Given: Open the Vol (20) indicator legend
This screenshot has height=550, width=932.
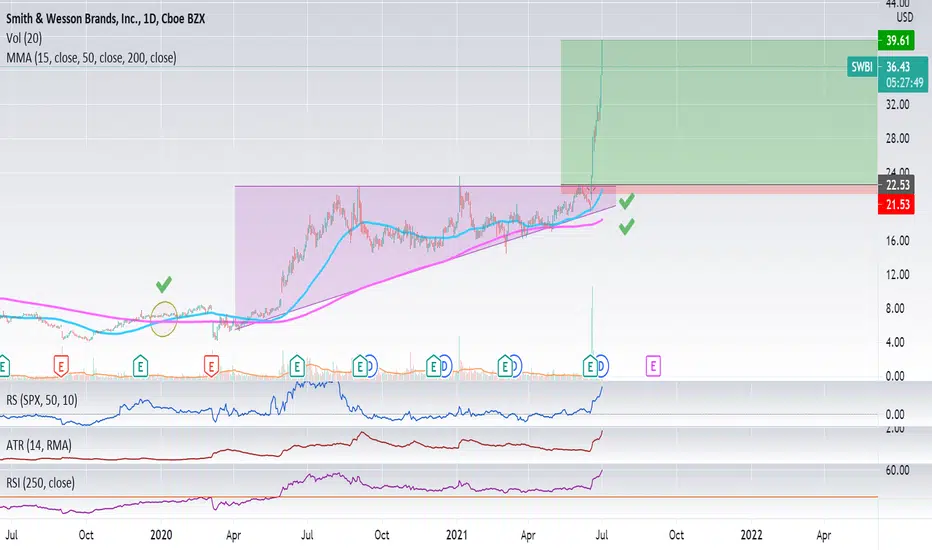Looking at the screenshot, I should [24, 38].
